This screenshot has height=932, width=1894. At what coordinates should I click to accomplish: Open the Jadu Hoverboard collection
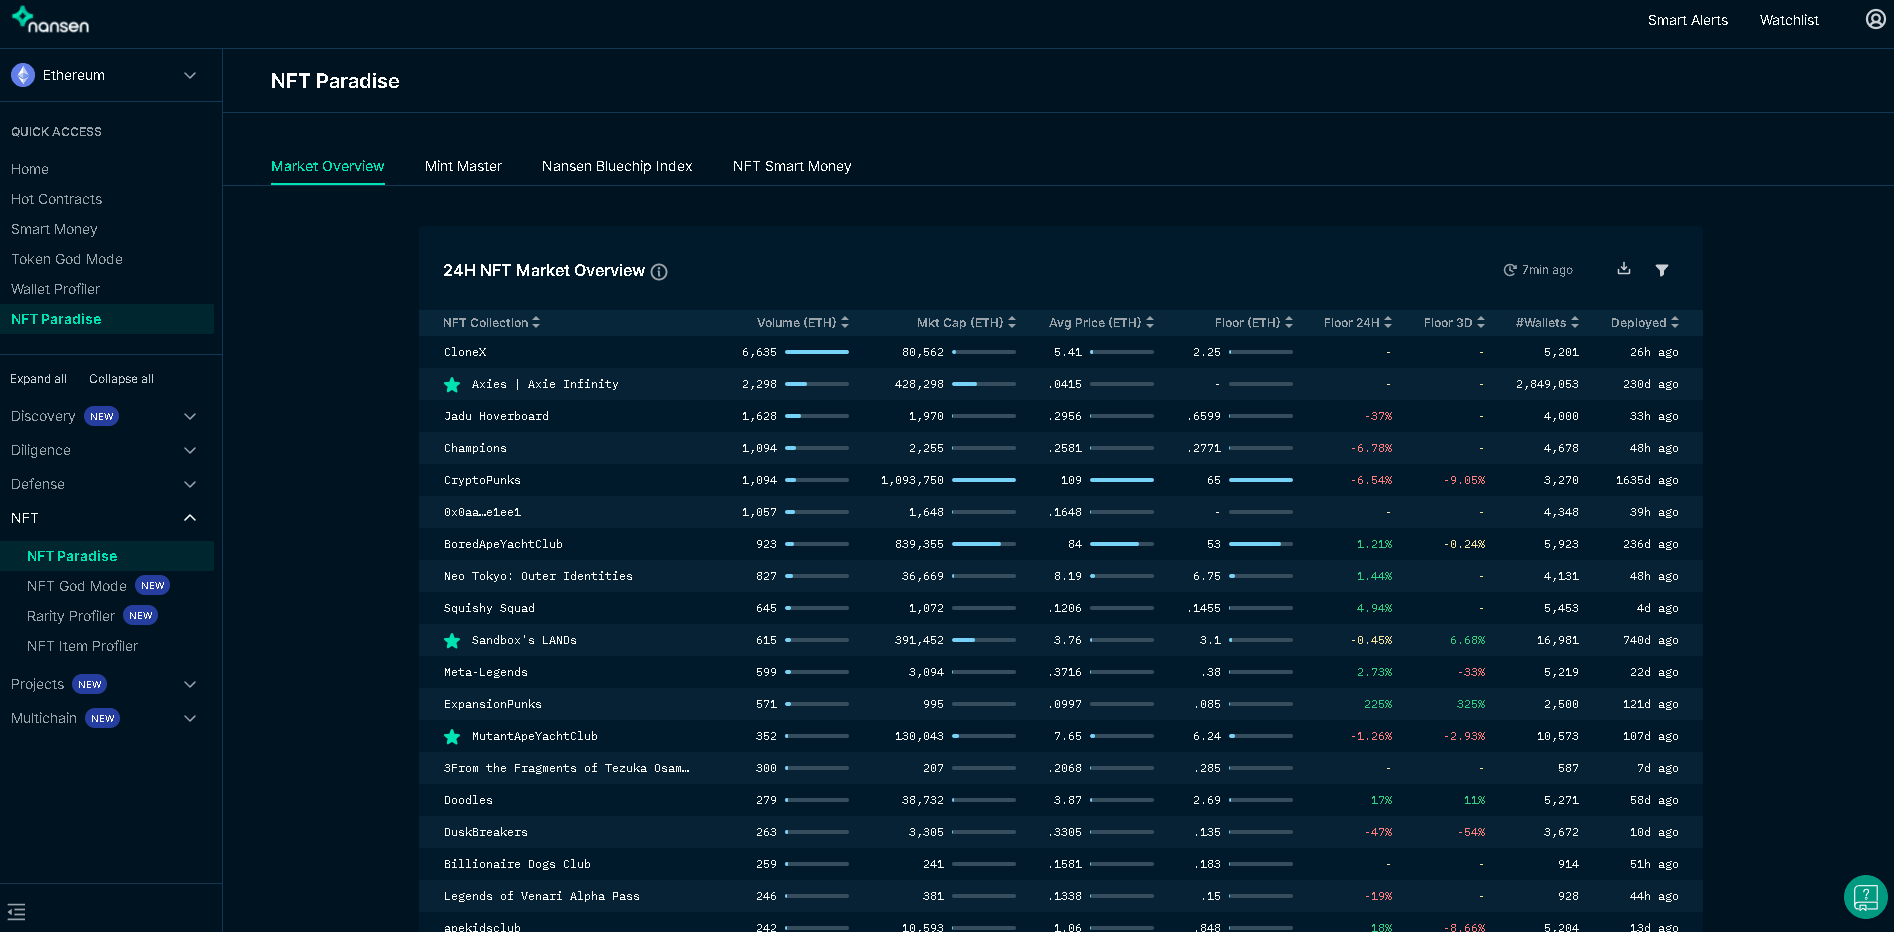tap(496, 416)
